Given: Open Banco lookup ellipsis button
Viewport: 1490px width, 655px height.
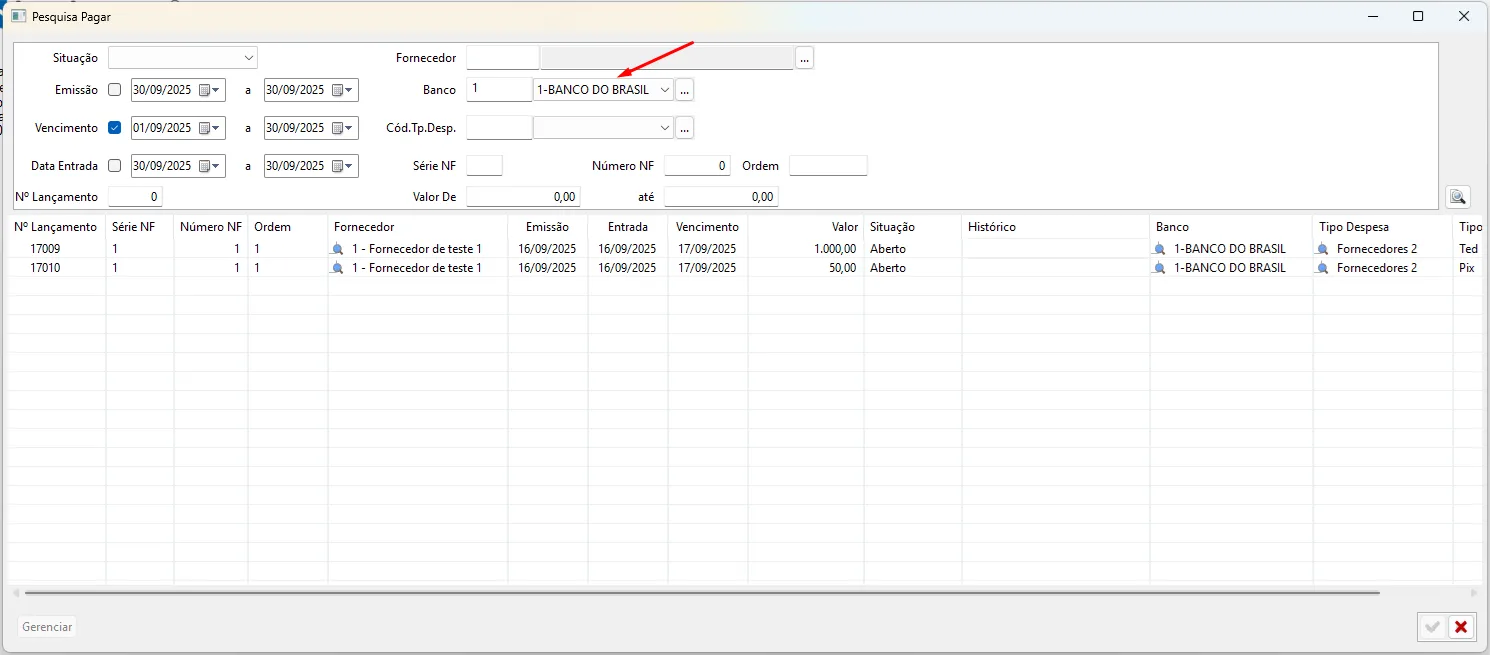Looking at the screenshot, I should coord(684,90).
